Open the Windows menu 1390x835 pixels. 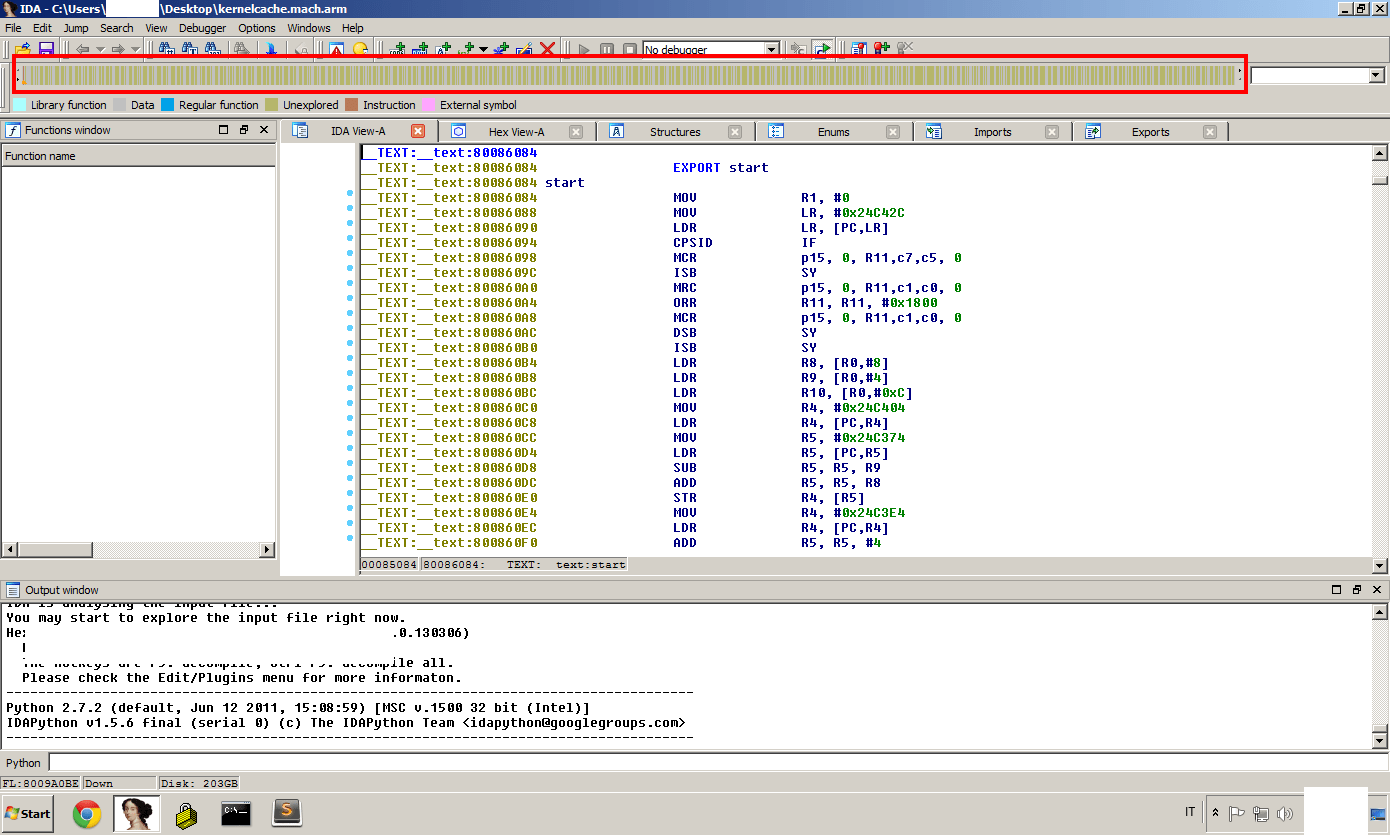coord(309,28)
